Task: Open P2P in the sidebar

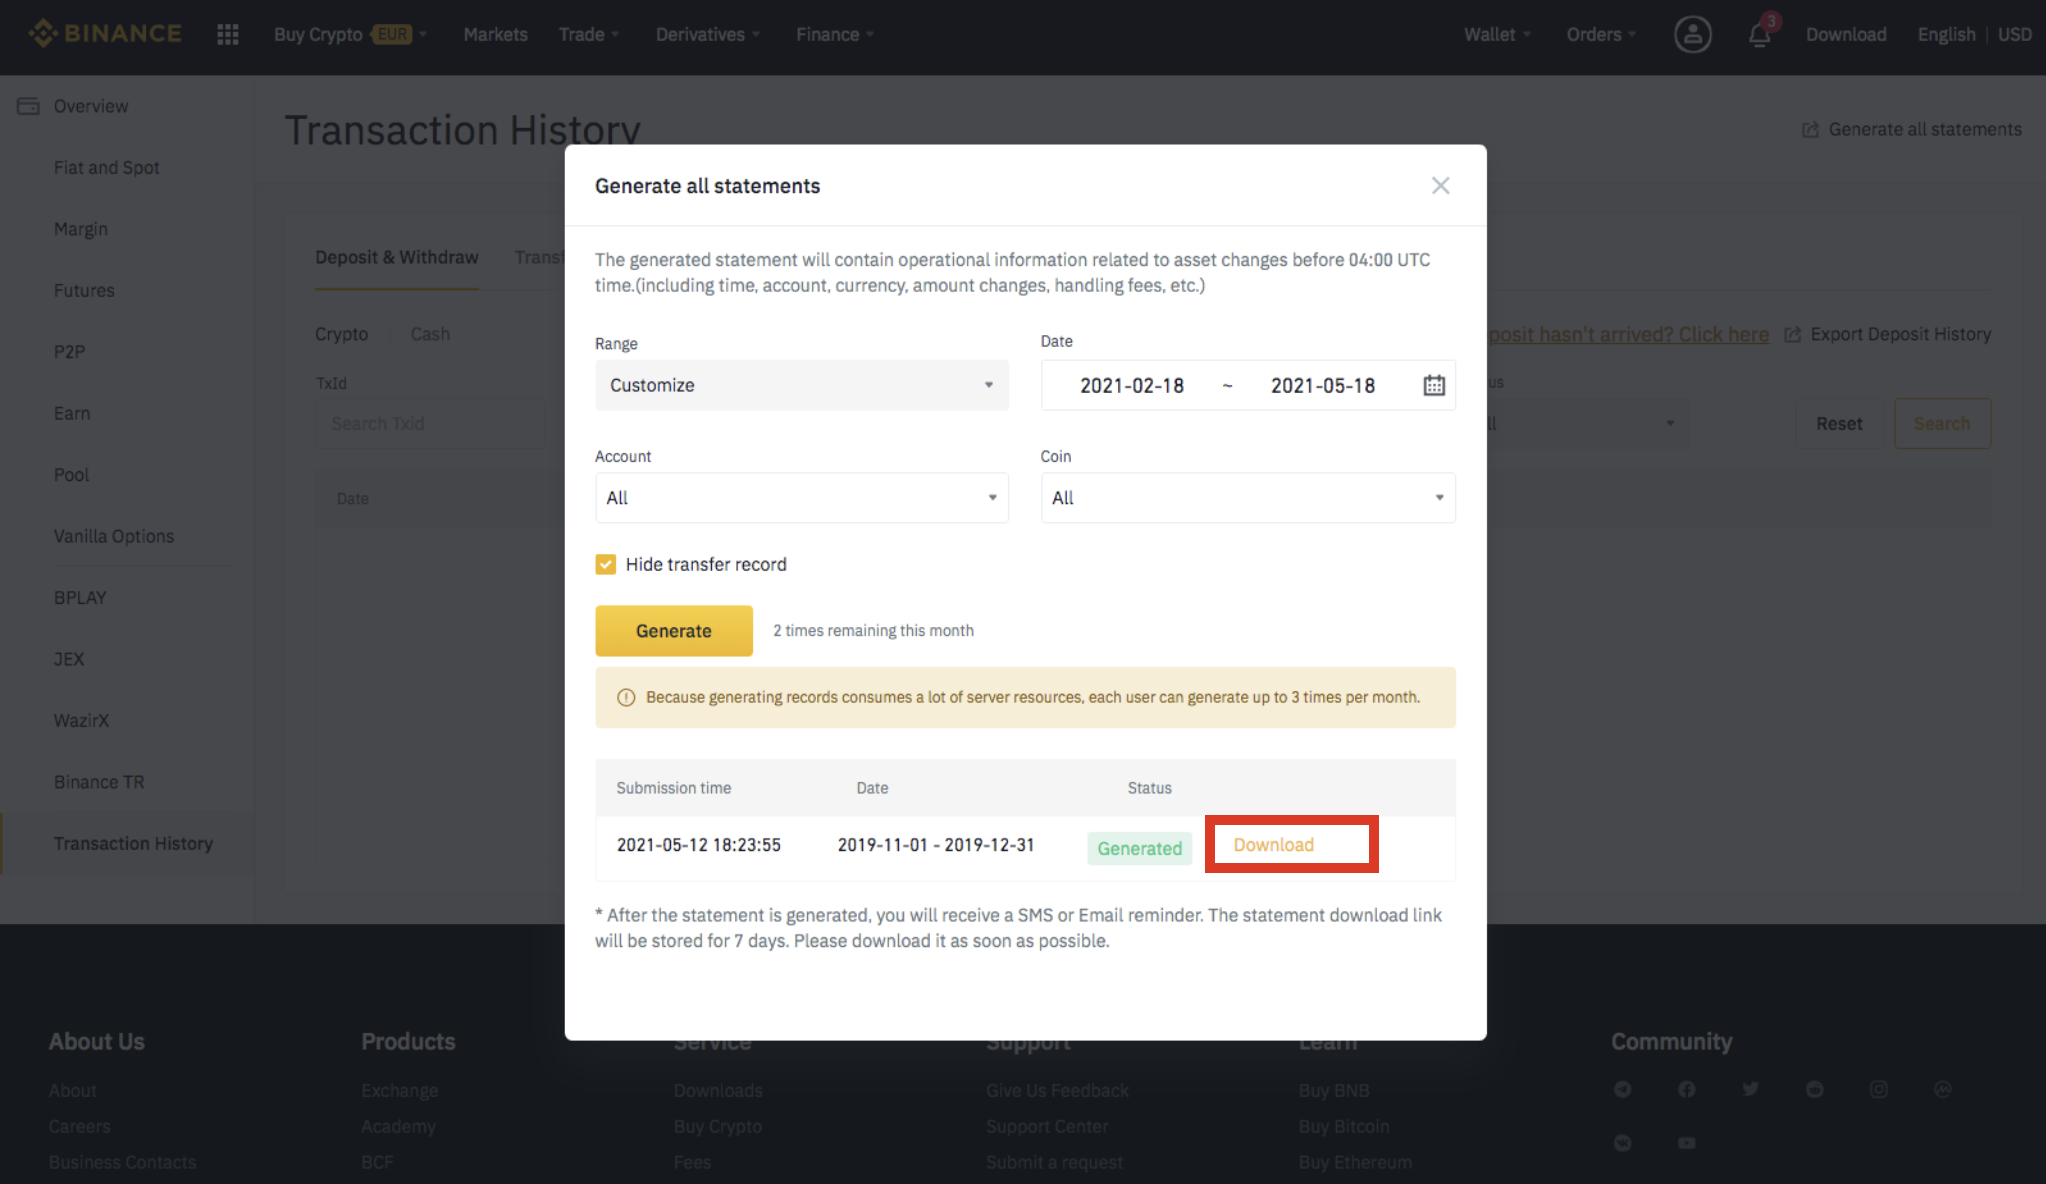Action: pos(69,352)
